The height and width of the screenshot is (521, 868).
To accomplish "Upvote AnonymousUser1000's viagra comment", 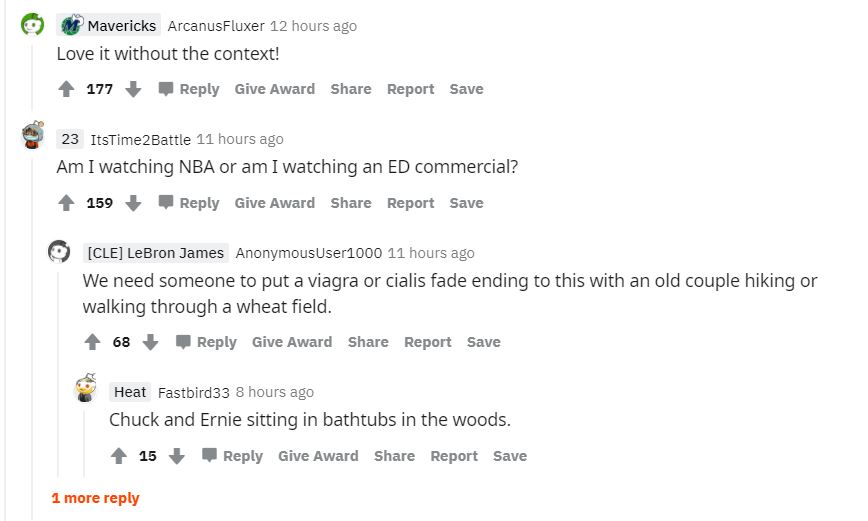I will point(93,342).
